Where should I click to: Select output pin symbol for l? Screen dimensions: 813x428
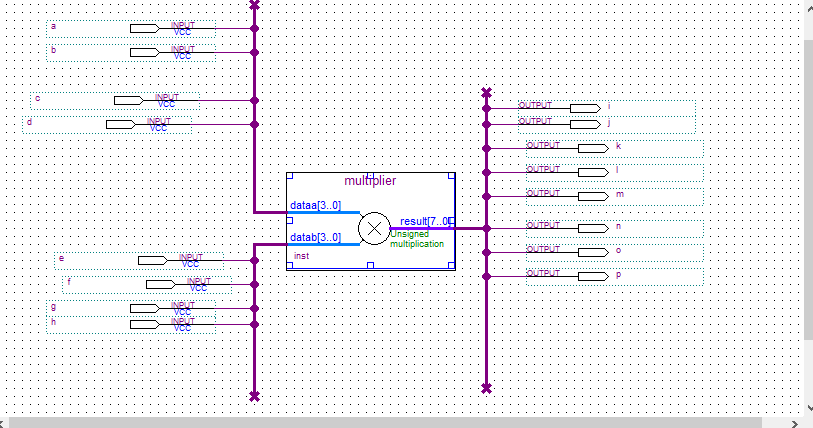coord(593,172)
